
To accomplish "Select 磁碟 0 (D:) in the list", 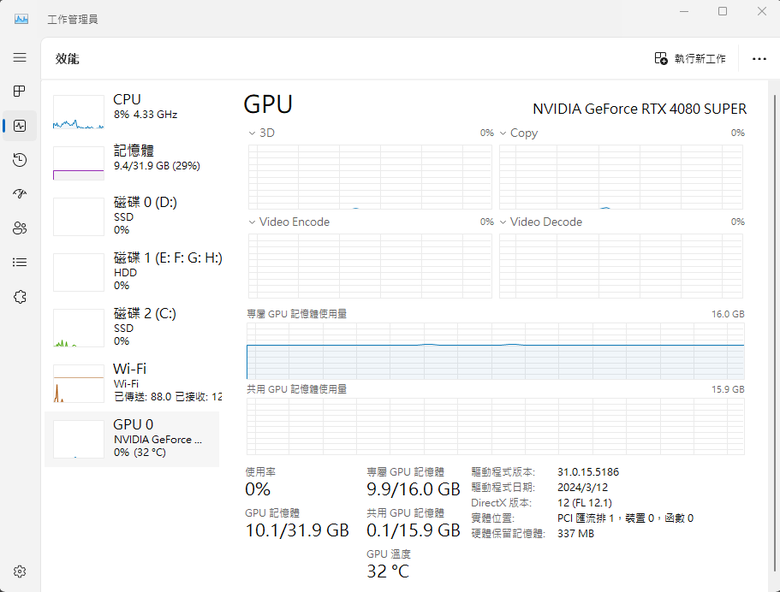I will (132, 216).
